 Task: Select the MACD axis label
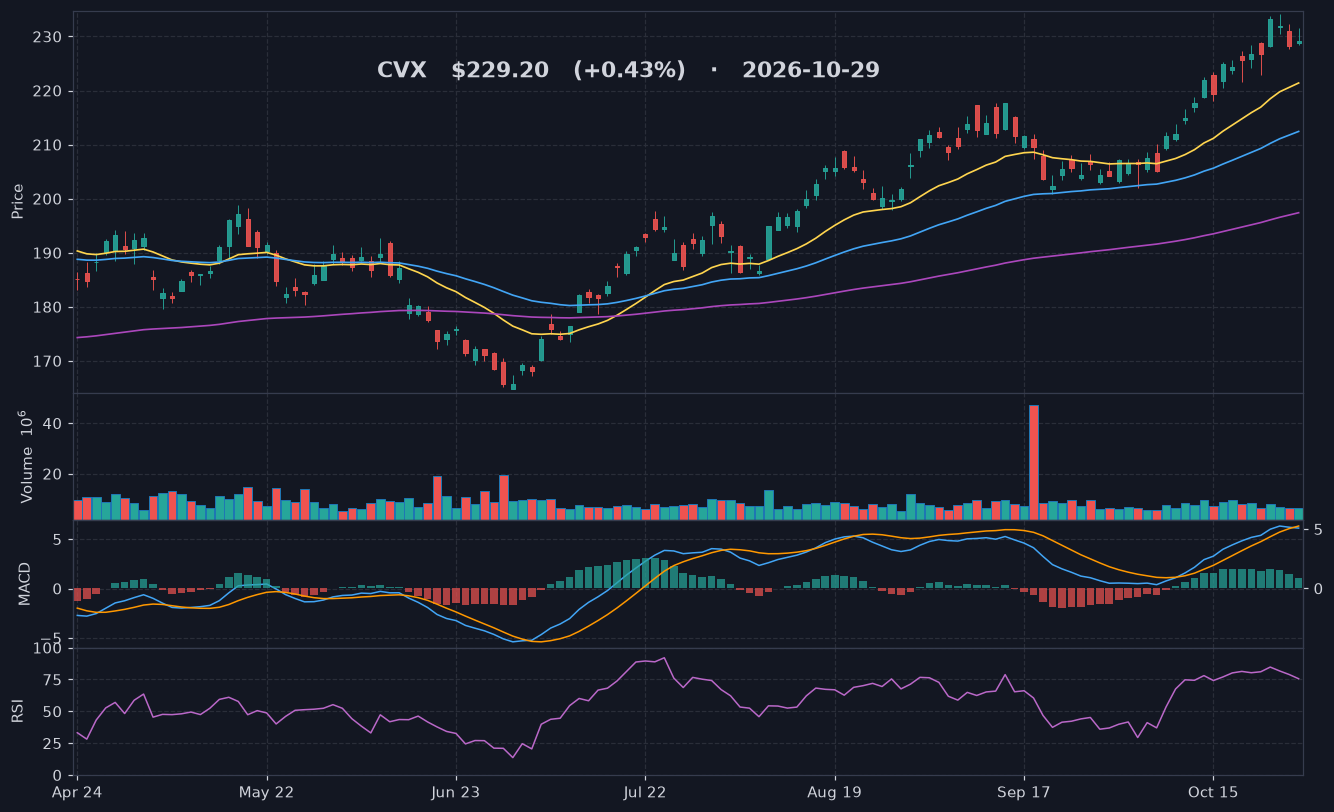(25, 584)
